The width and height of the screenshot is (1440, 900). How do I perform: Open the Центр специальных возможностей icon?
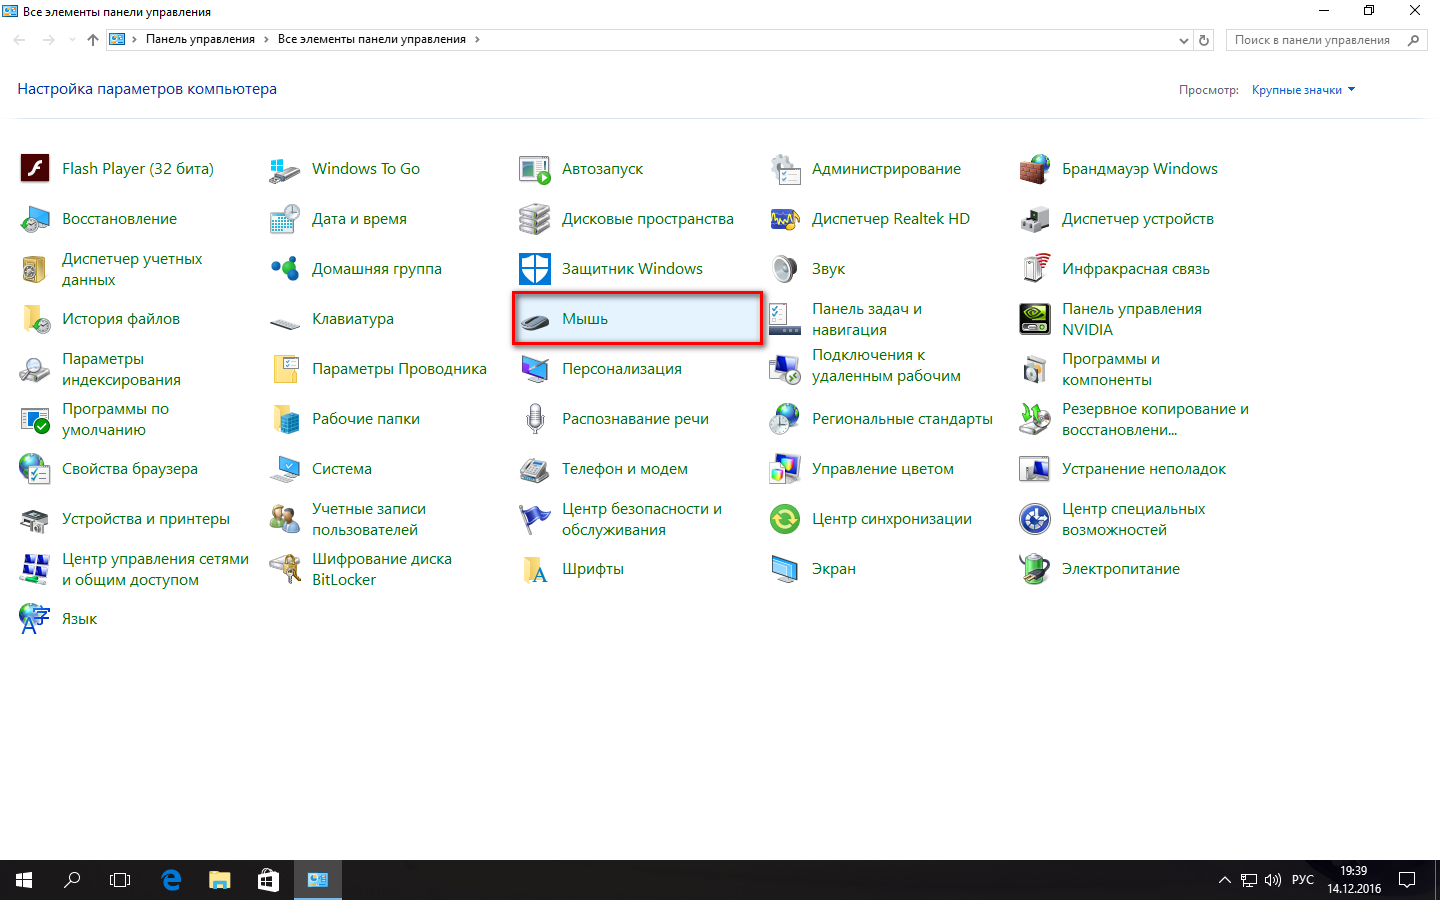1035,519
